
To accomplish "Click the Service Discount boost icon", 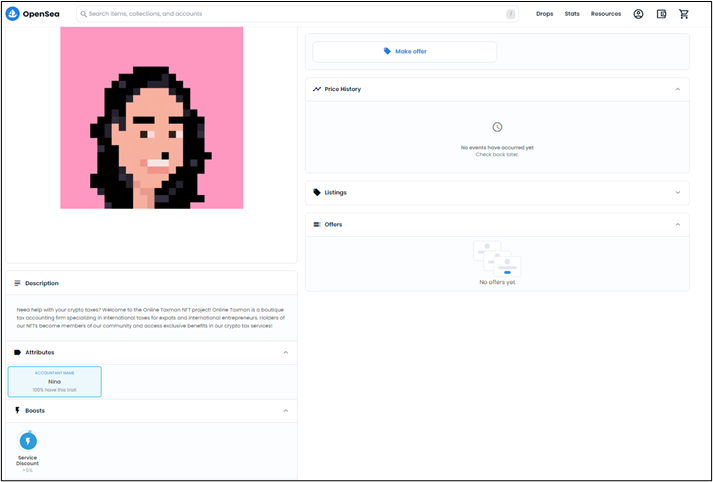I will 28,440.
